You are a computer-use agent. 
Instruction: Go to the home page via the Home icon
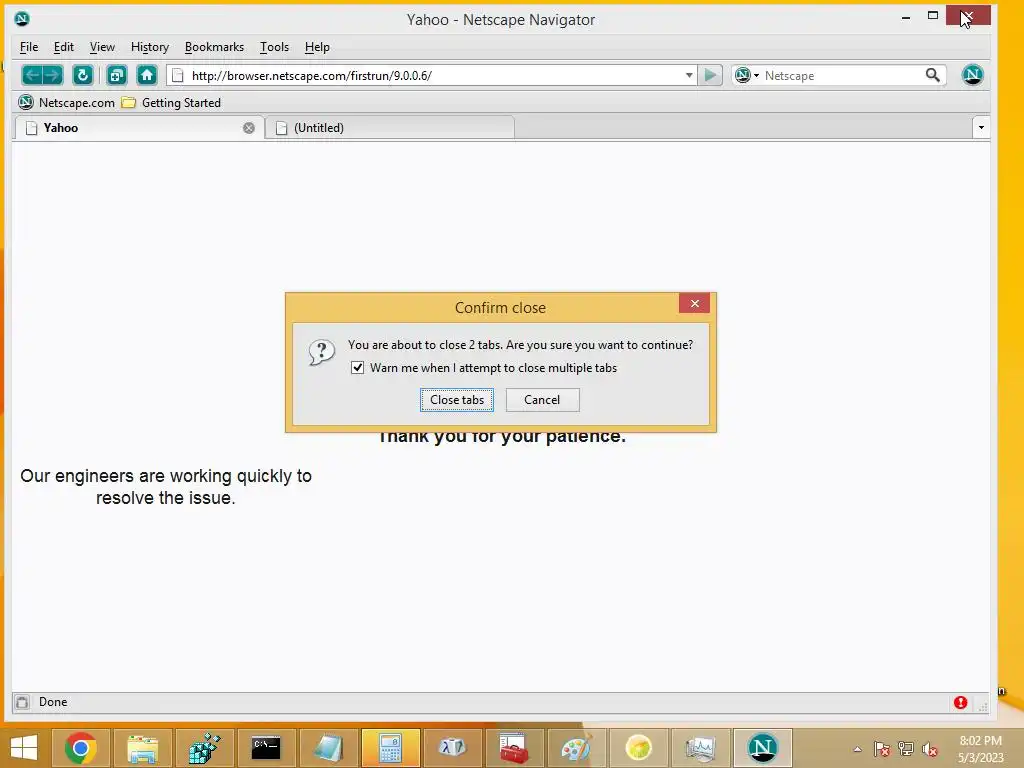tap(147, 75)
